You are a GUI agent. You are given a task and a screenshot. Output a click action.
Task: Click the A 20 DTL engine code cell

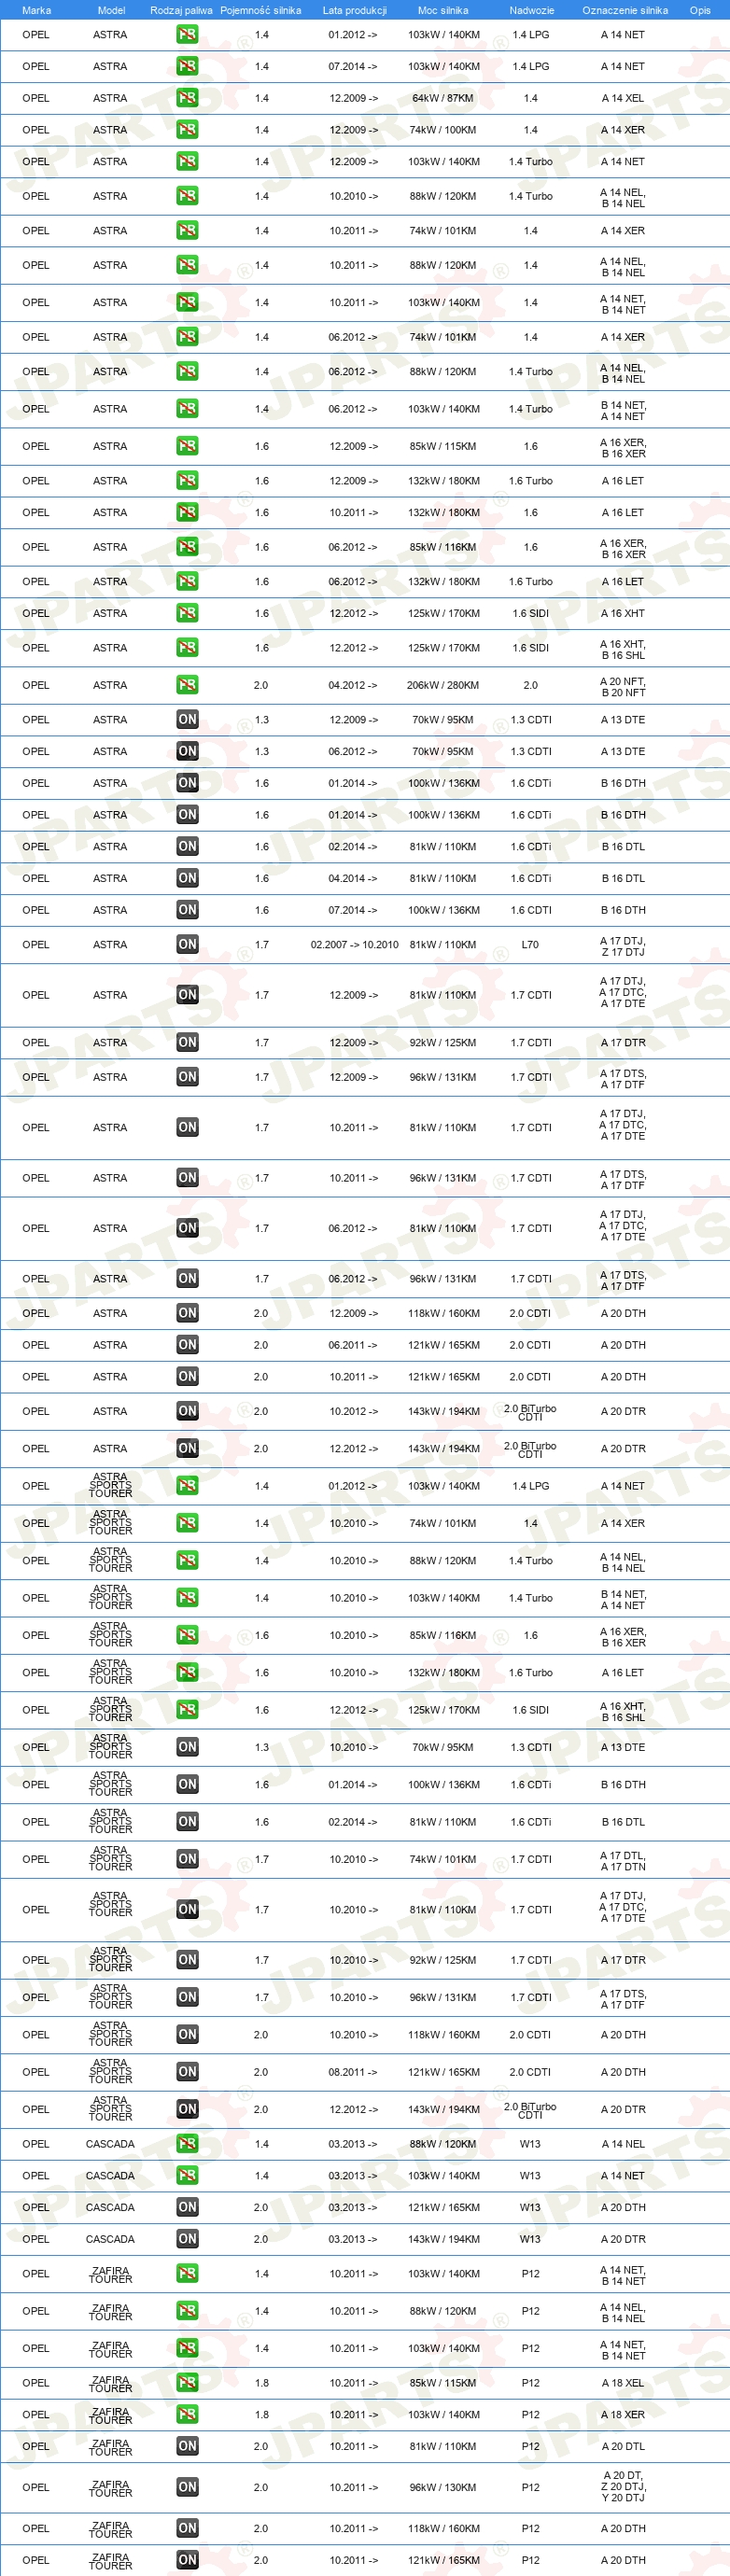pos(623,2446)
